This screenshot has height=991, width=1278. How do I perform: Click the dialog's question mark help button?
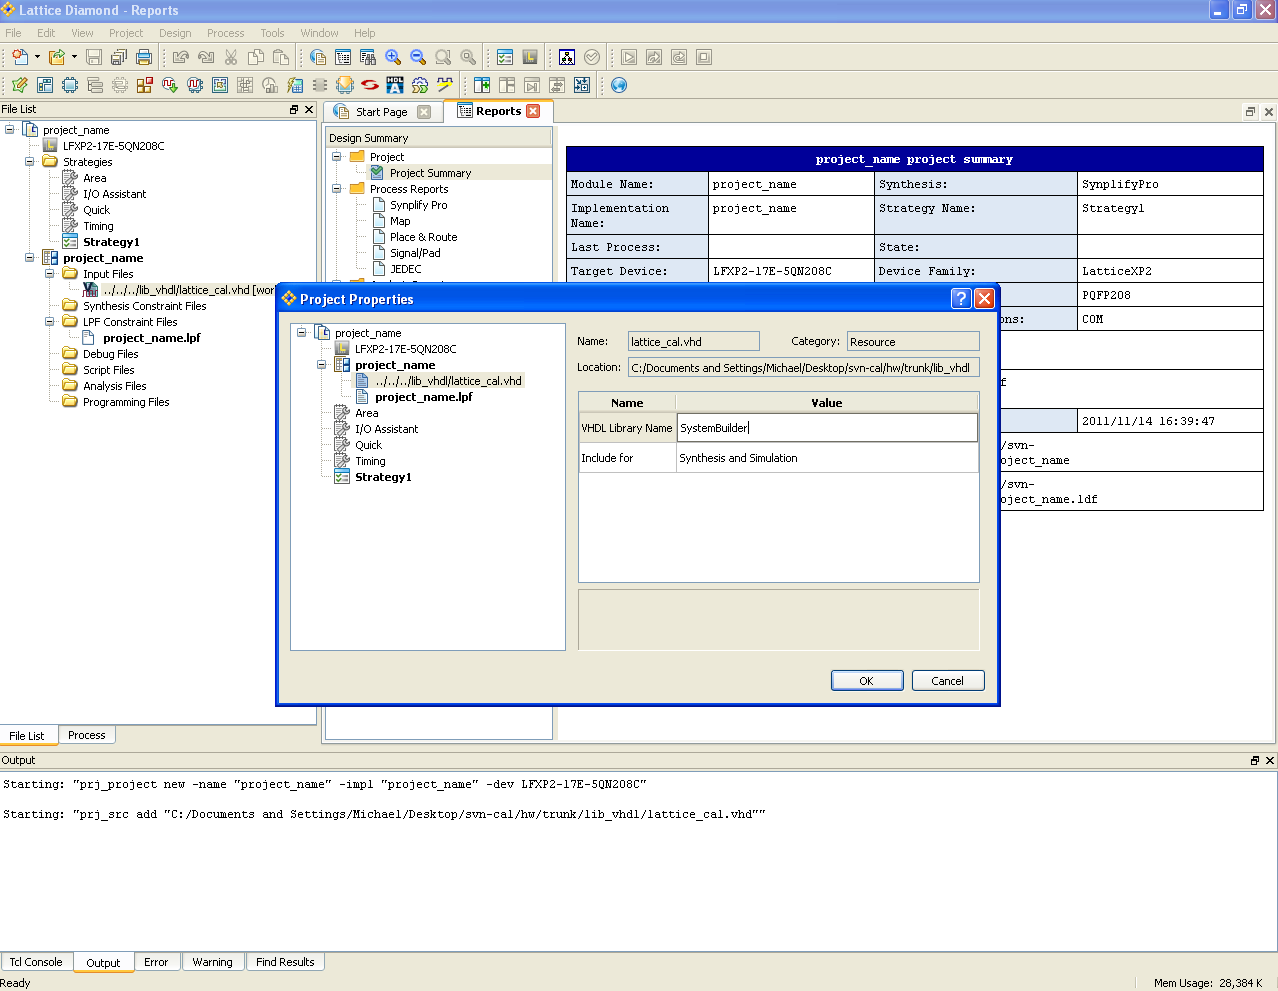(961, 298)
